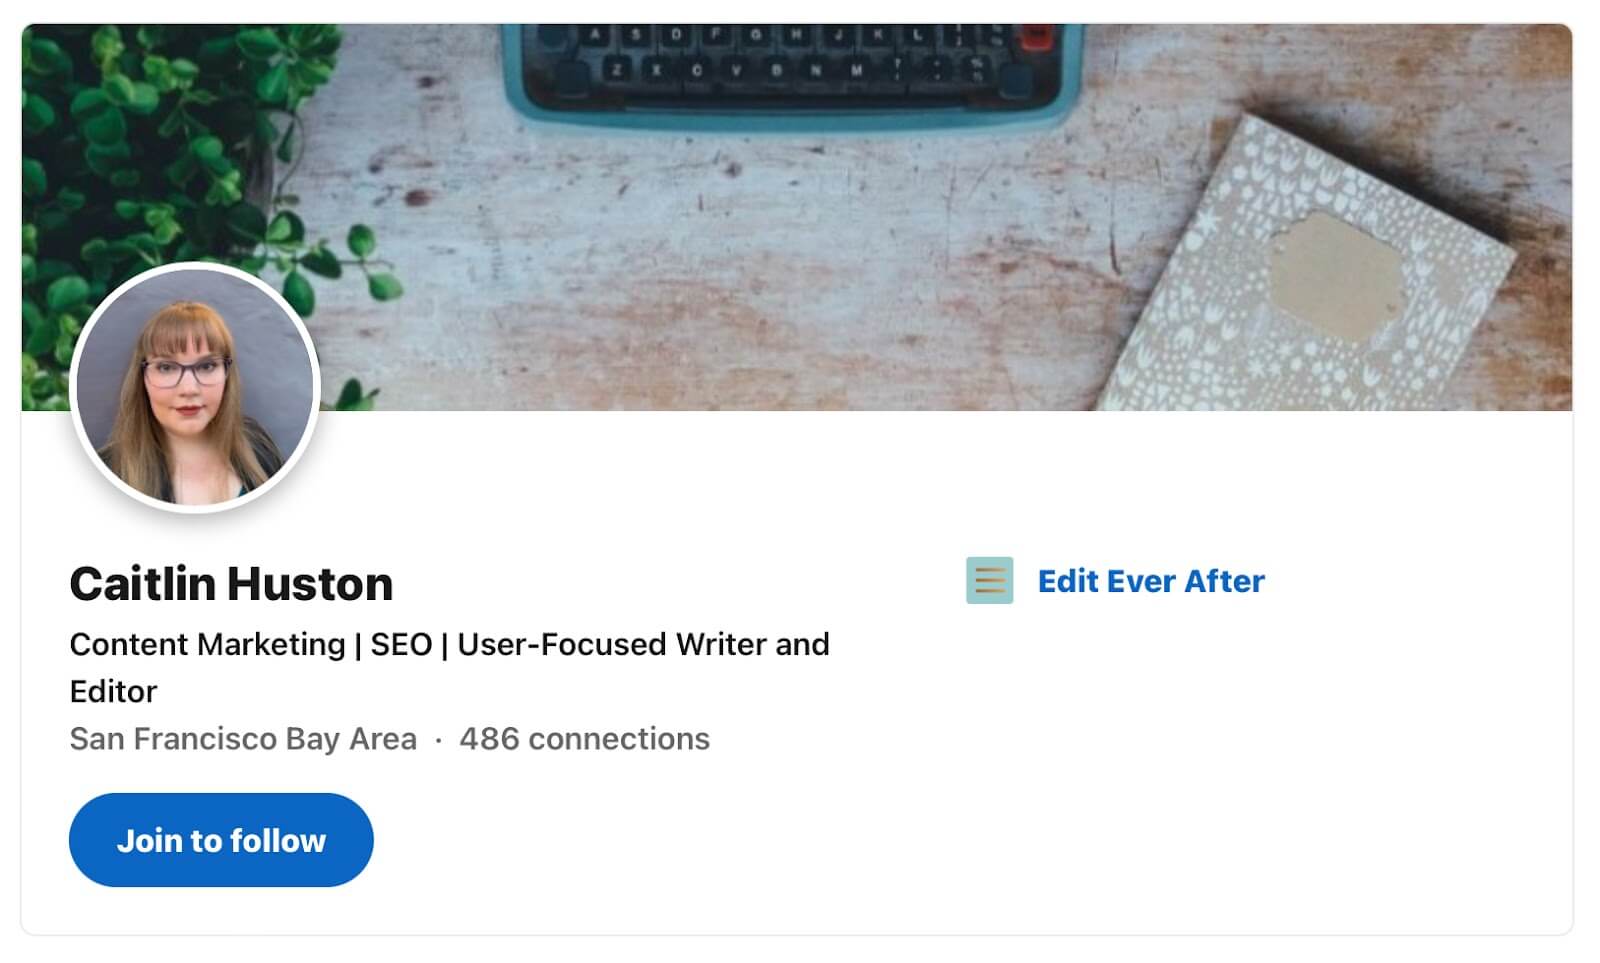
Task: Click the orange notebook icon beside Edit Ever After
Action: coord(988,580)
